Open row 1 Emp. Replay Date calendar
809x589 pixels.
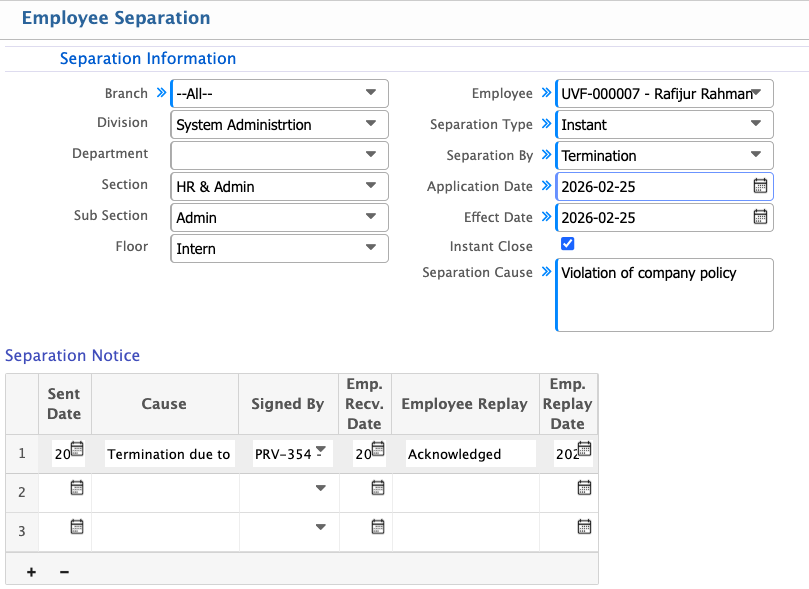585,449
